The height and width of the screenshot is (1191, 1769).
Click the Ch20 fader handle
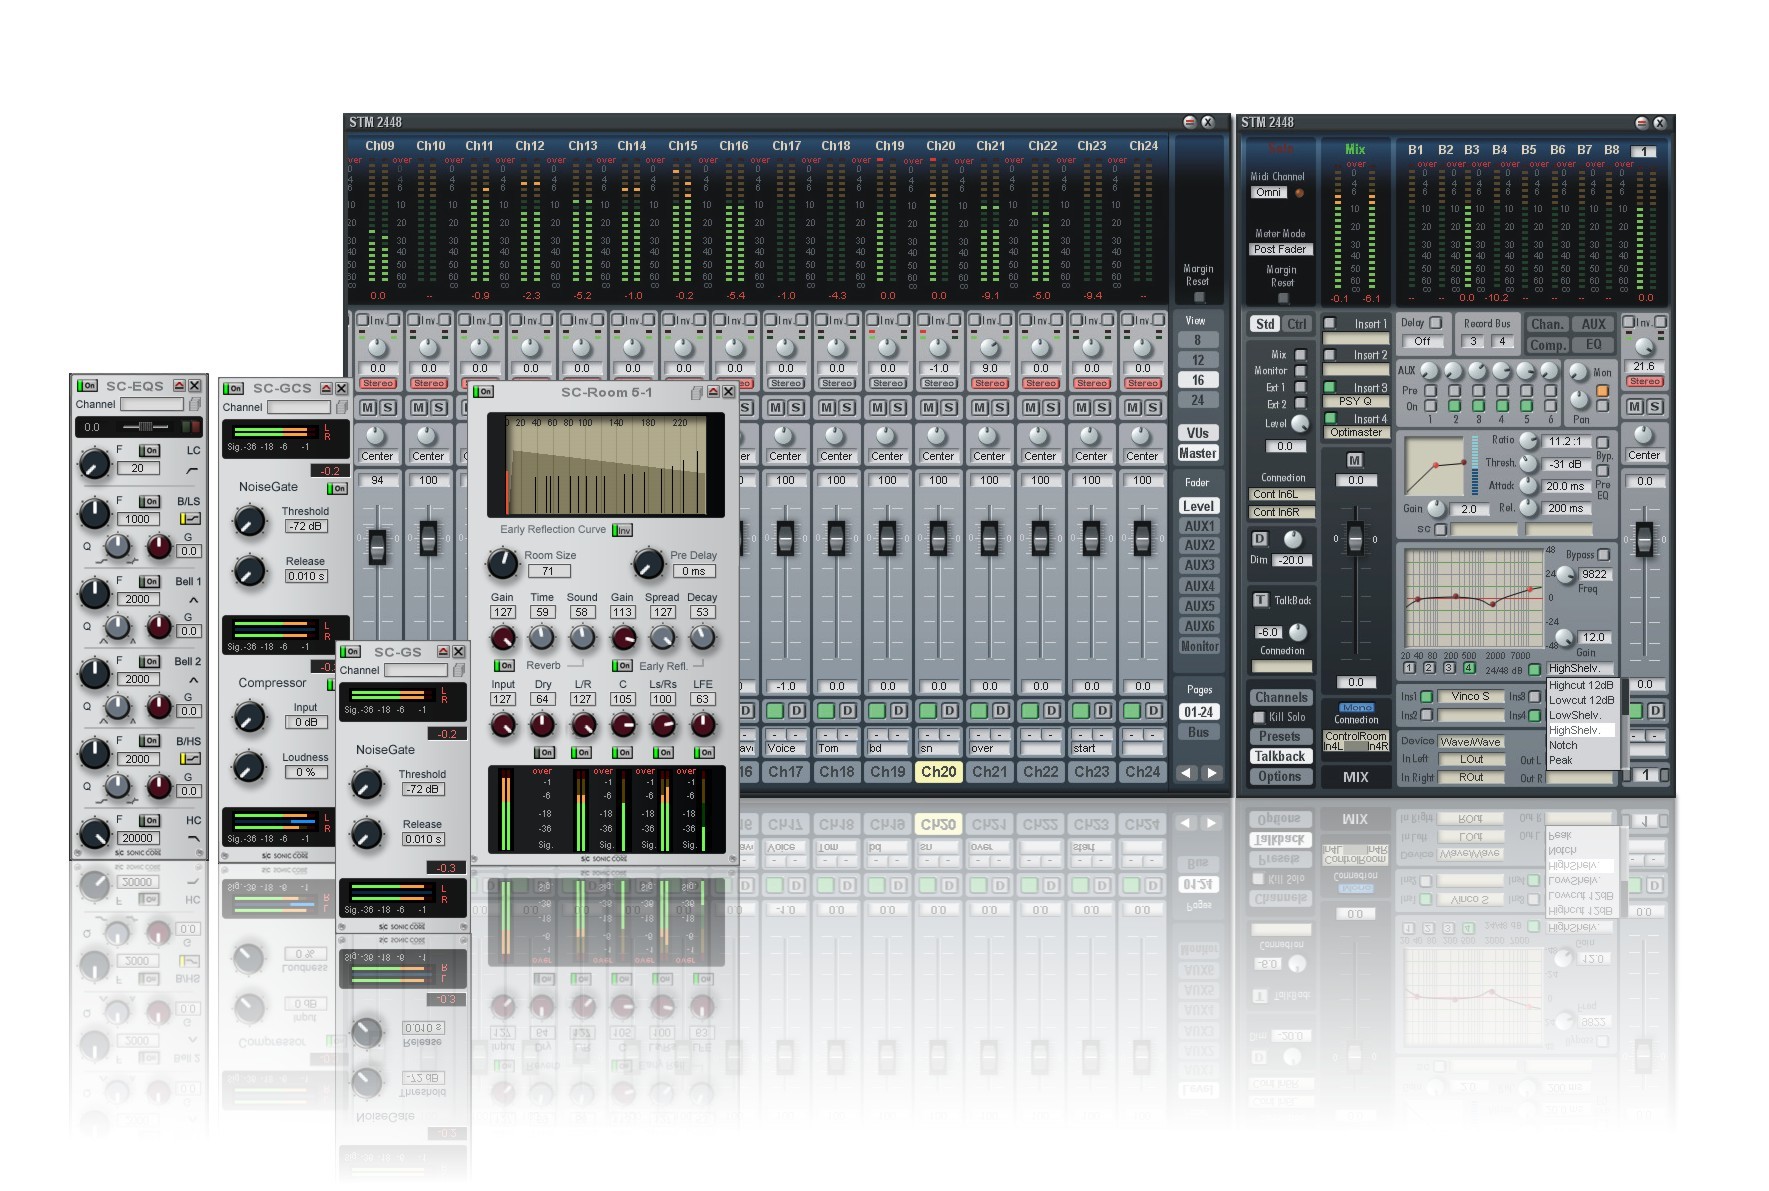click(x=938, y=538)
